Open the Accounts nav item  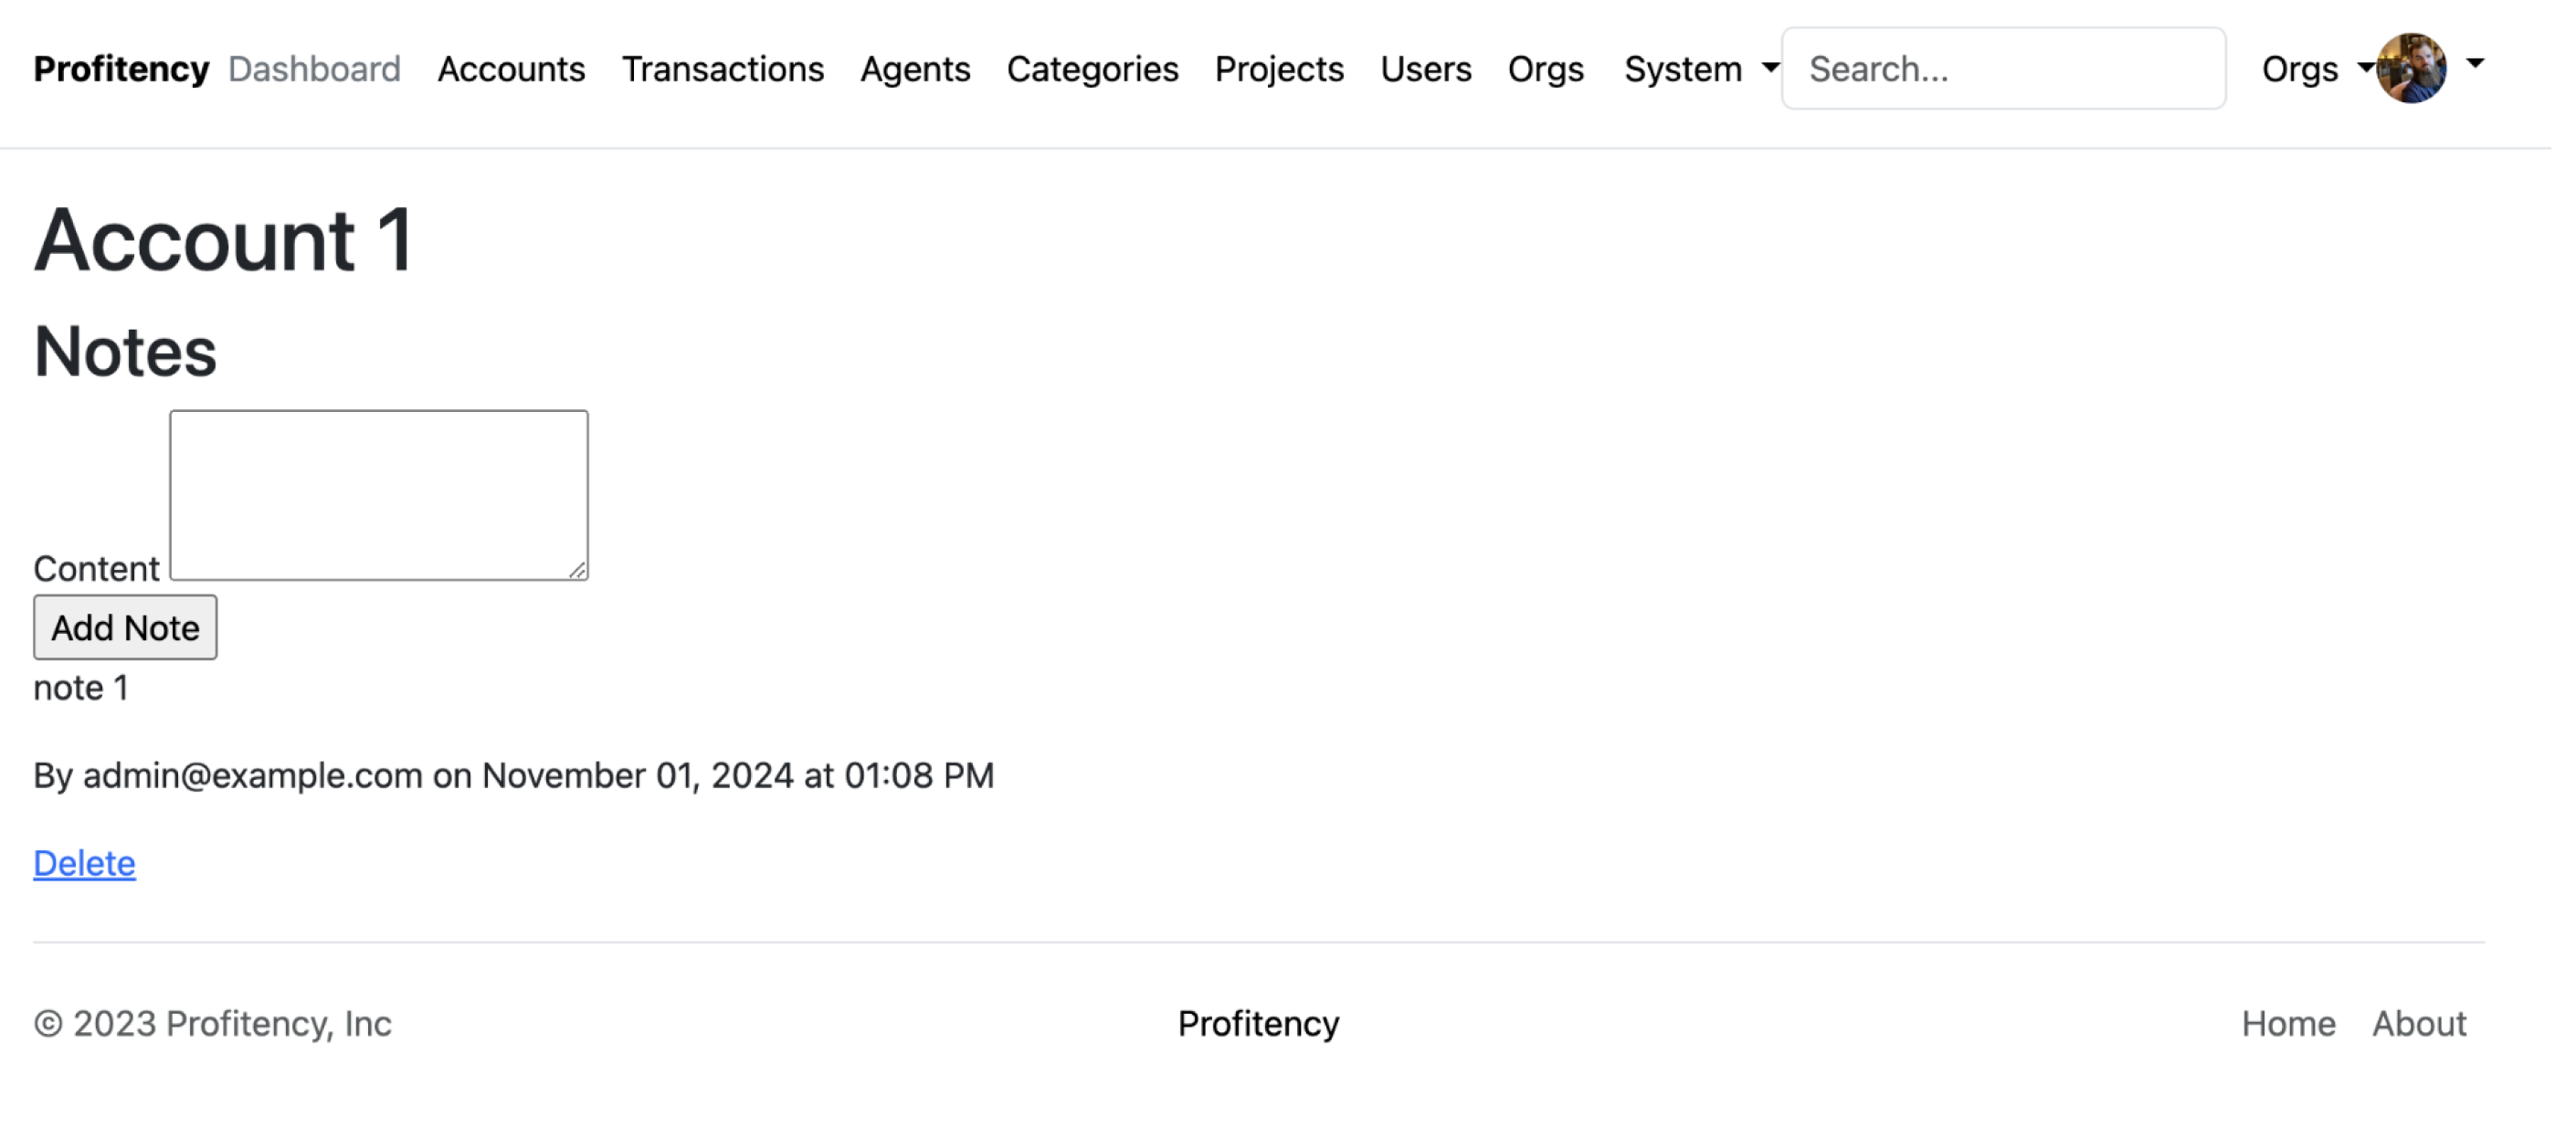click(511, 69)
